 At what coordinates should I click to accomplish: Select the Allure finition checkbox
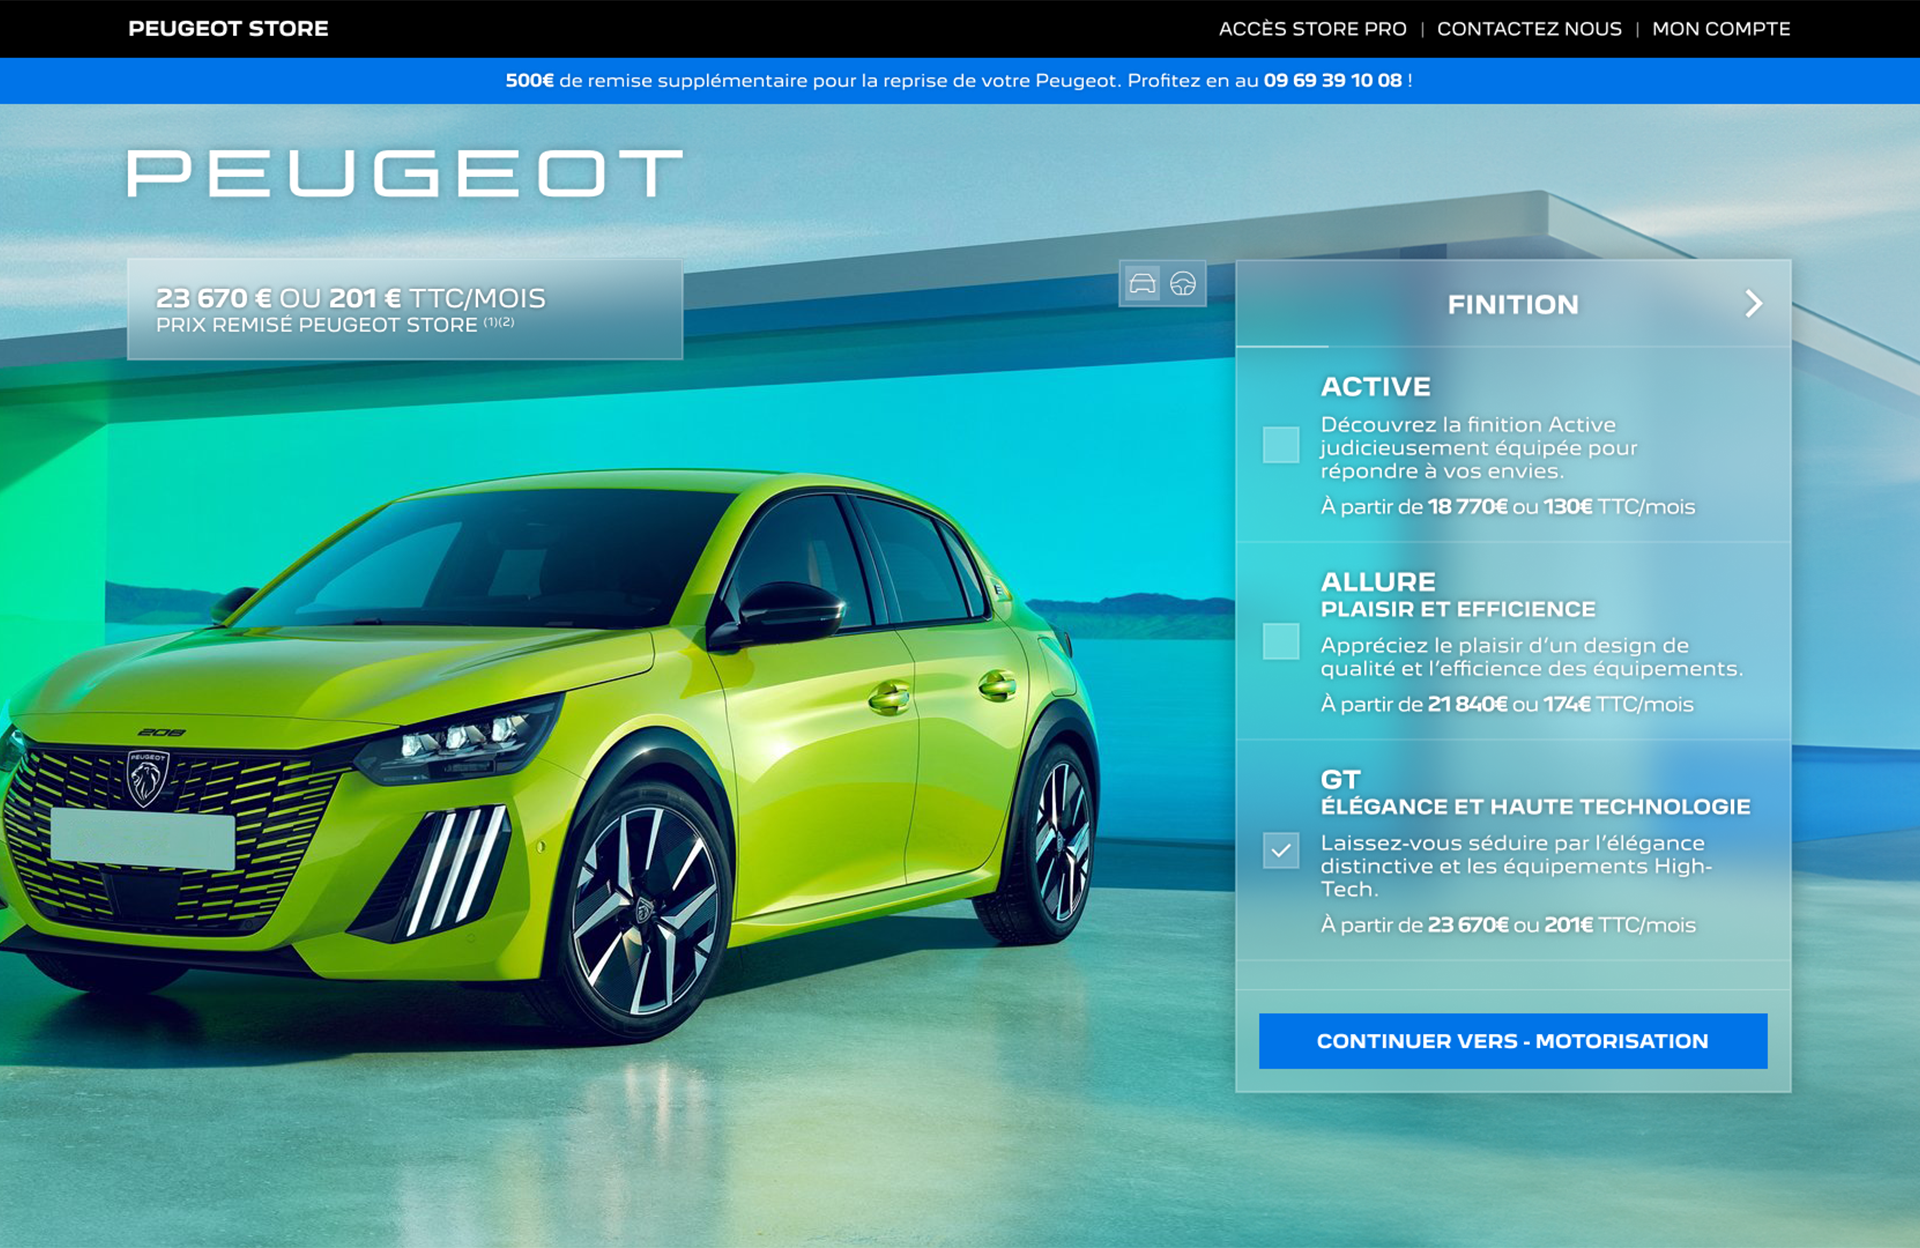click(x=1280, y=641)
